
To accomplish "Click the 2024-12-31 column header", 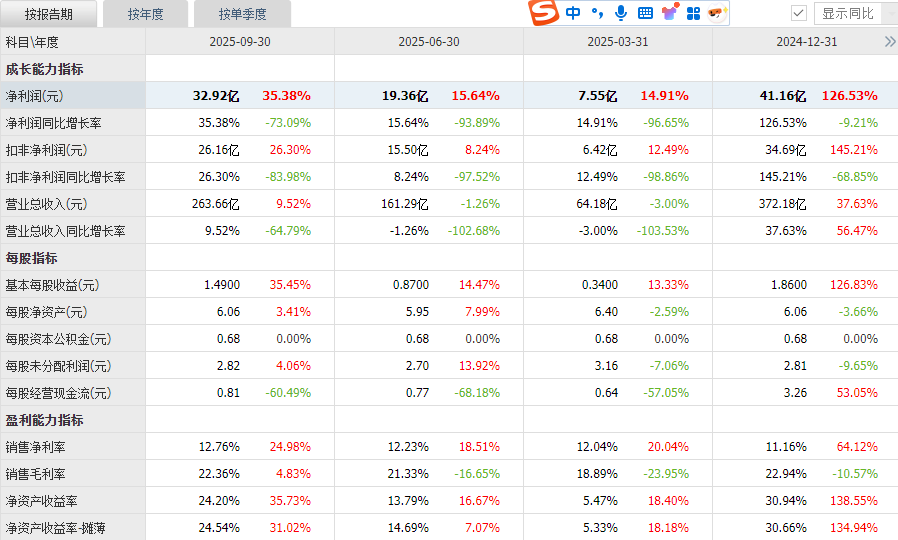I will click(x=806, y=42).
